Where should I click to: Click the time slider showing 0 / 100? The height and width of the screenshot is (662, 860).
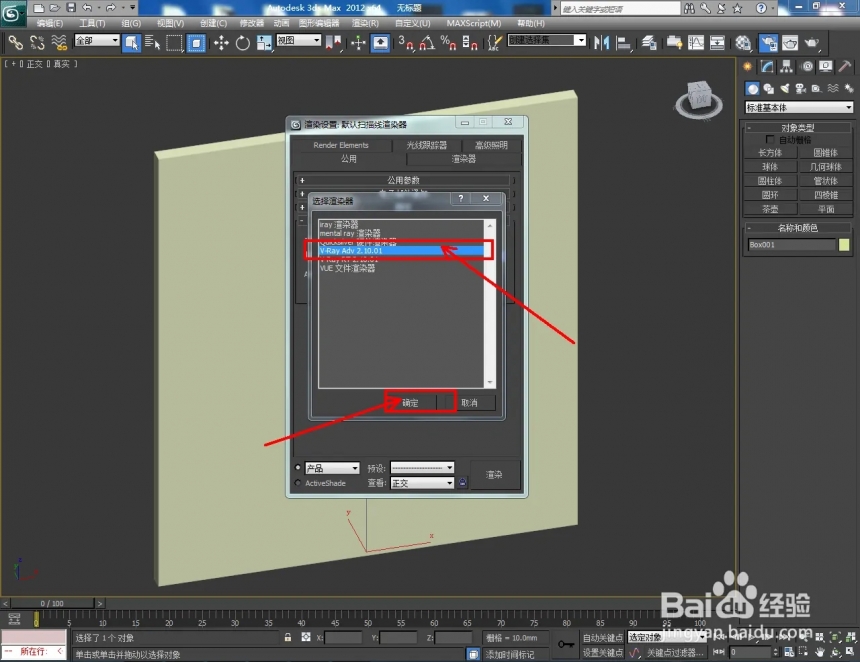[x=52, y=603]
